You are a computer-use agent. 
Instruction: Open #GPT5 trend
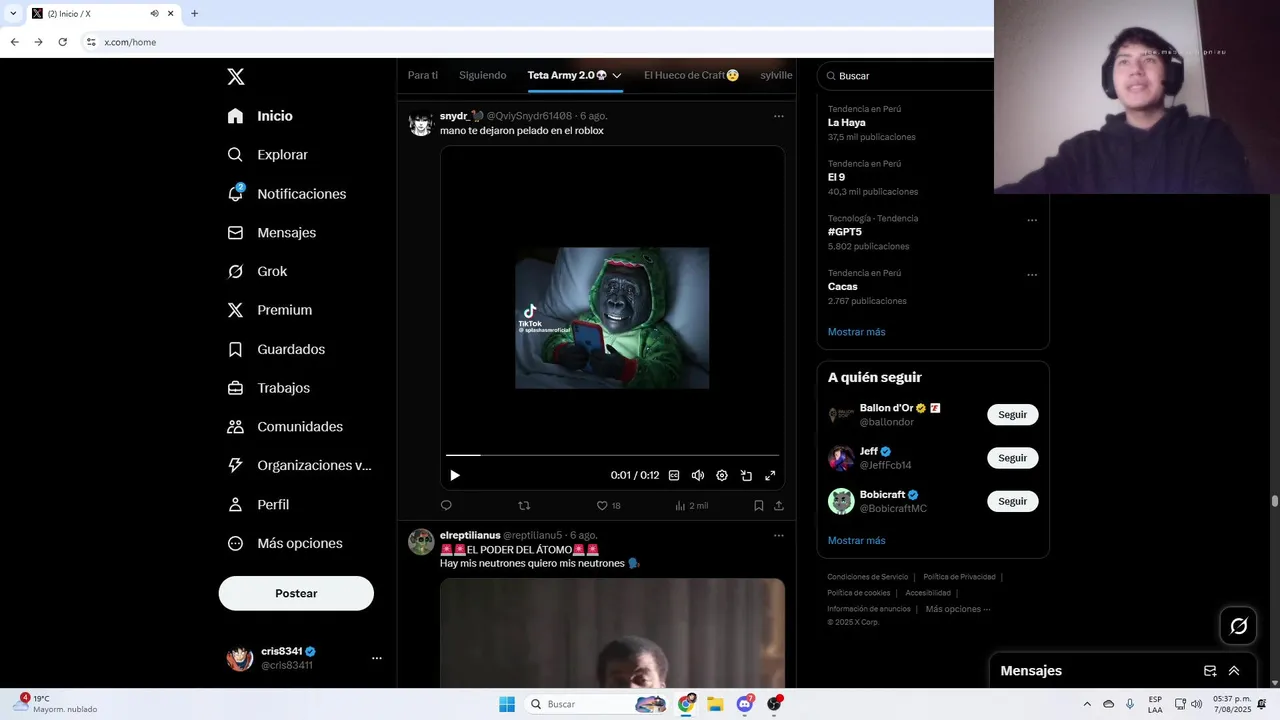[845, 232]
